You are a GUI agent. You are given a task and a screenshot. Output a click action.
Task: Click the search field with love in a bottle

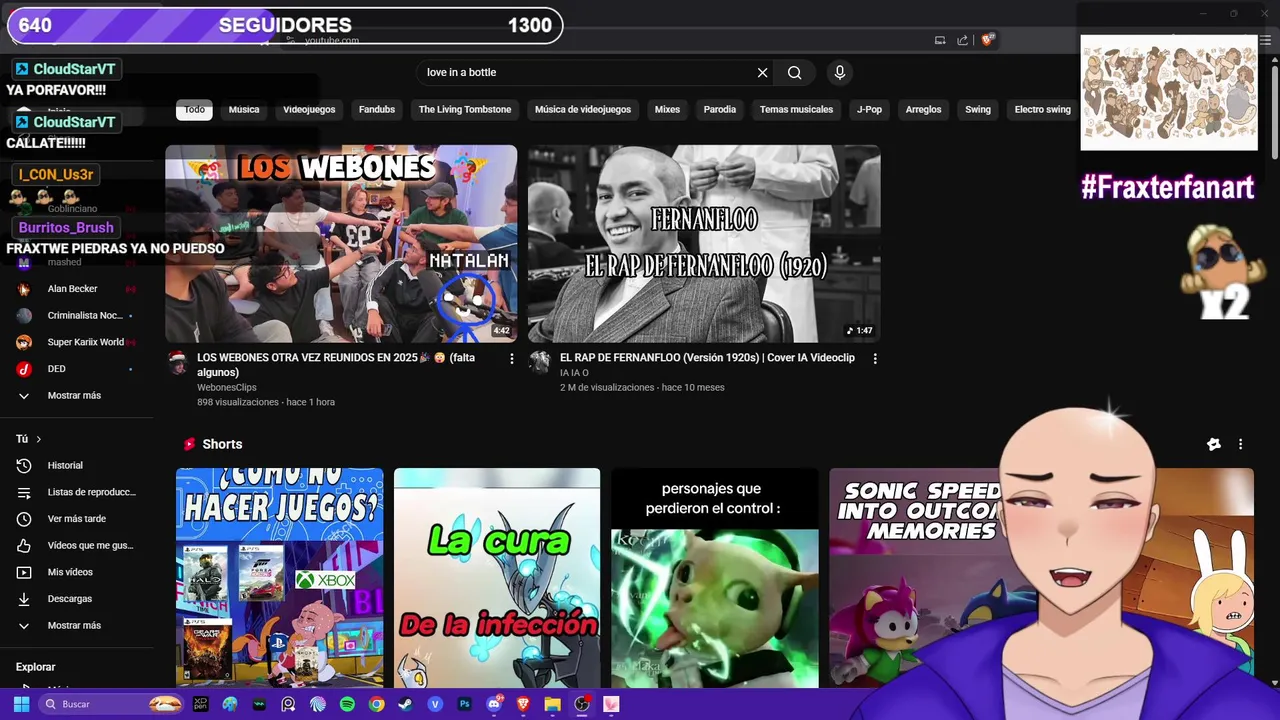pos(585,72)
